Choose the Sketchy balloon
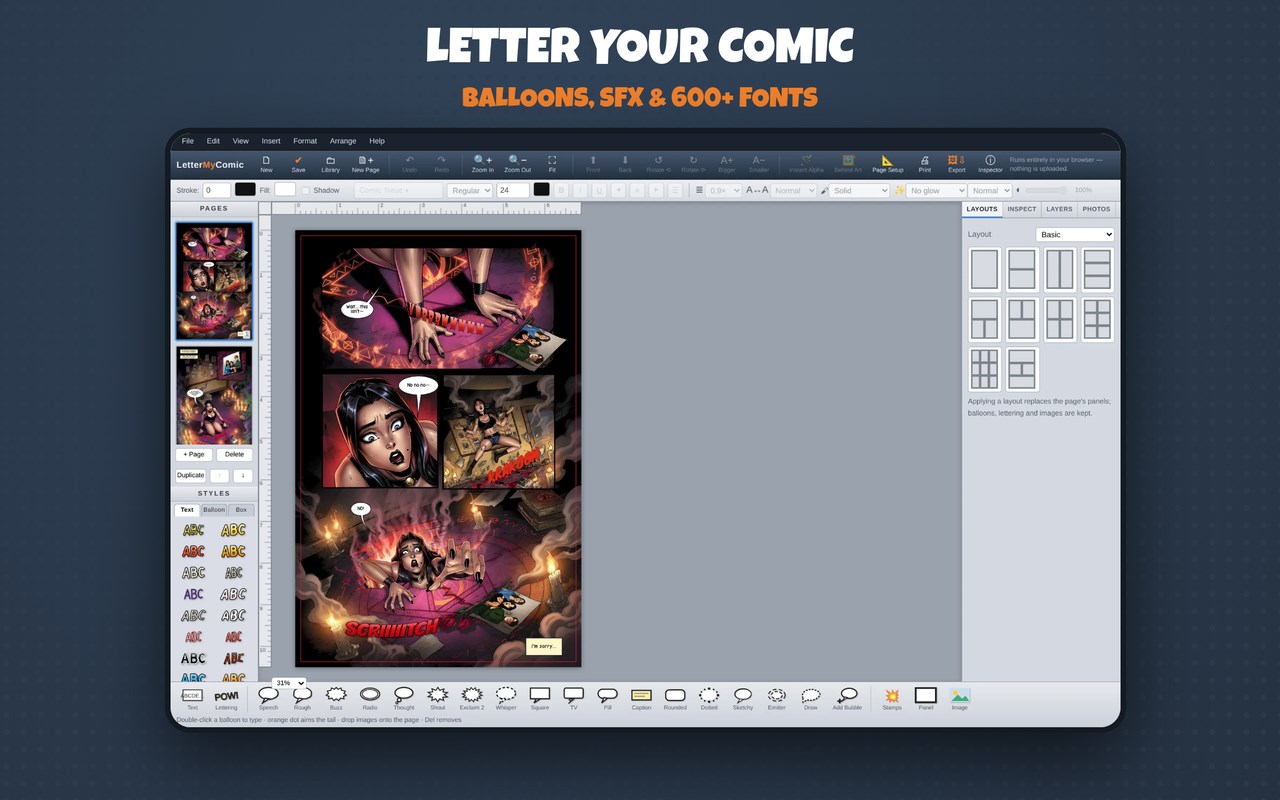This screenshot has height=800, width=1280. coord(743,699)
